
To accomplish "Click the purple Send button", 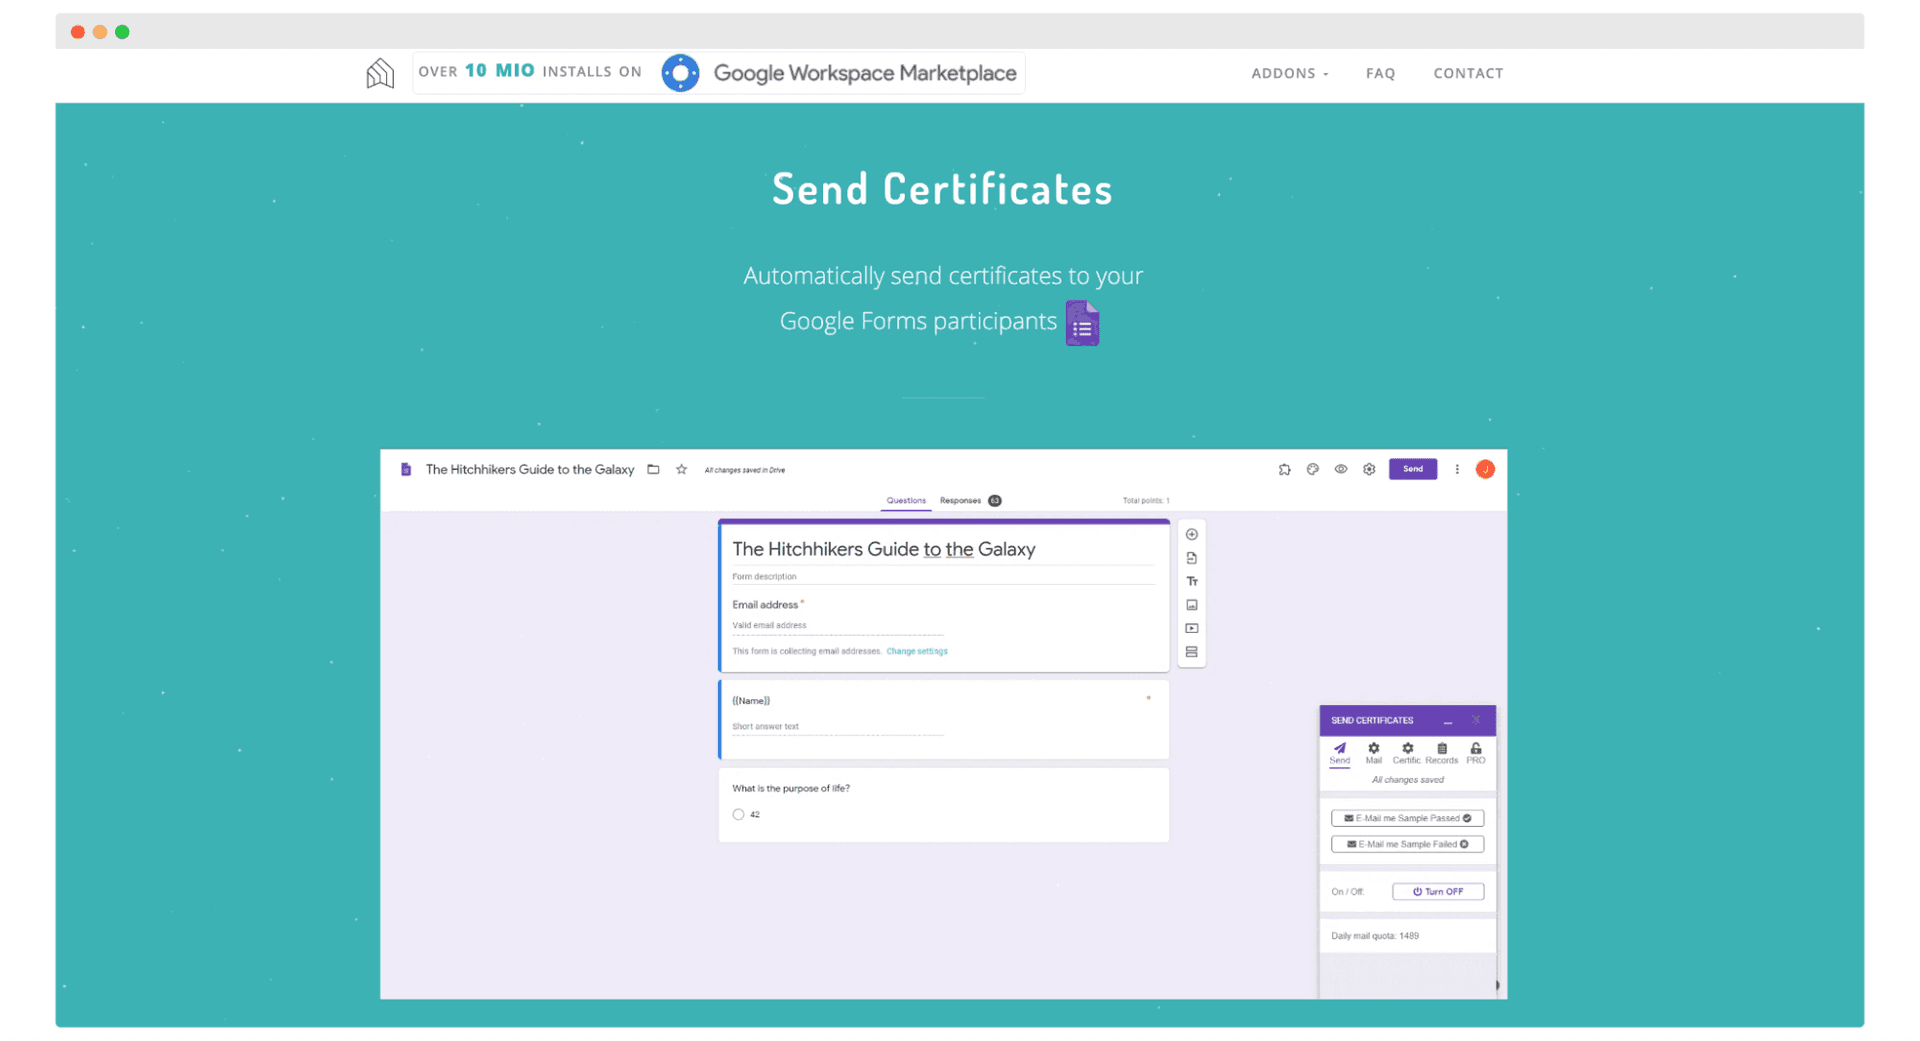I will (x=1412, y=469).
